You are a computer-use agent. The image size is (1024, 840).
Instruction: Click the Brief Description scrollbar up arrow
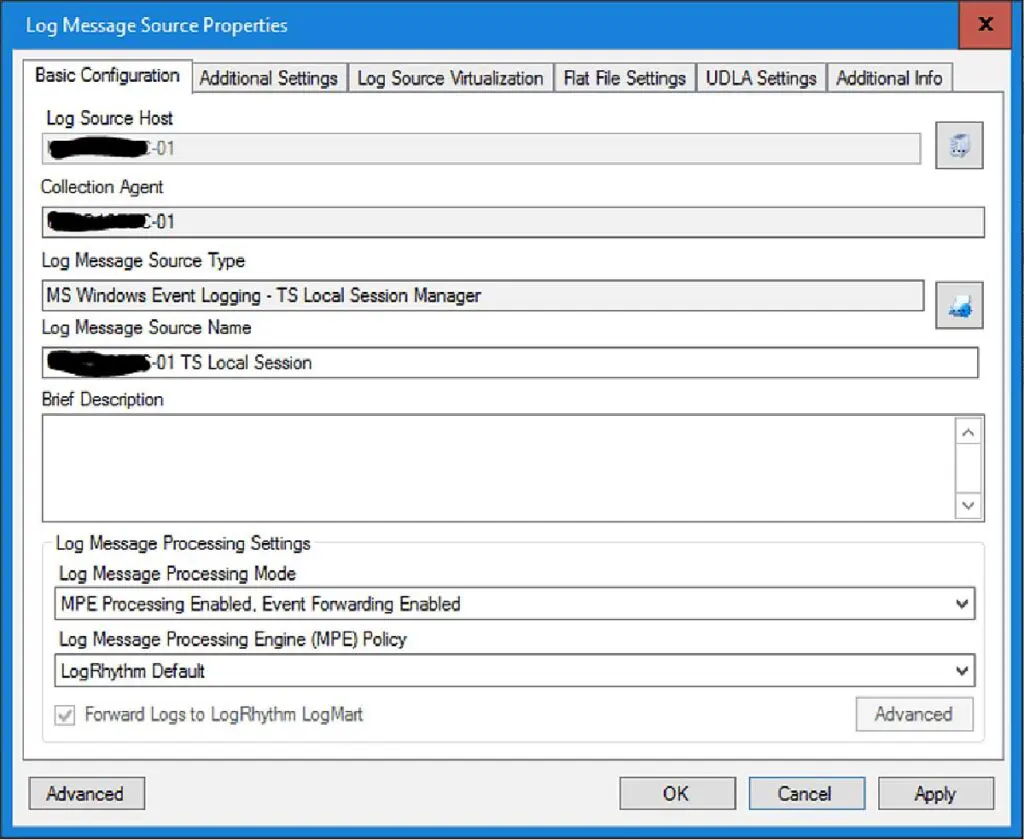[x=967, y=431]
